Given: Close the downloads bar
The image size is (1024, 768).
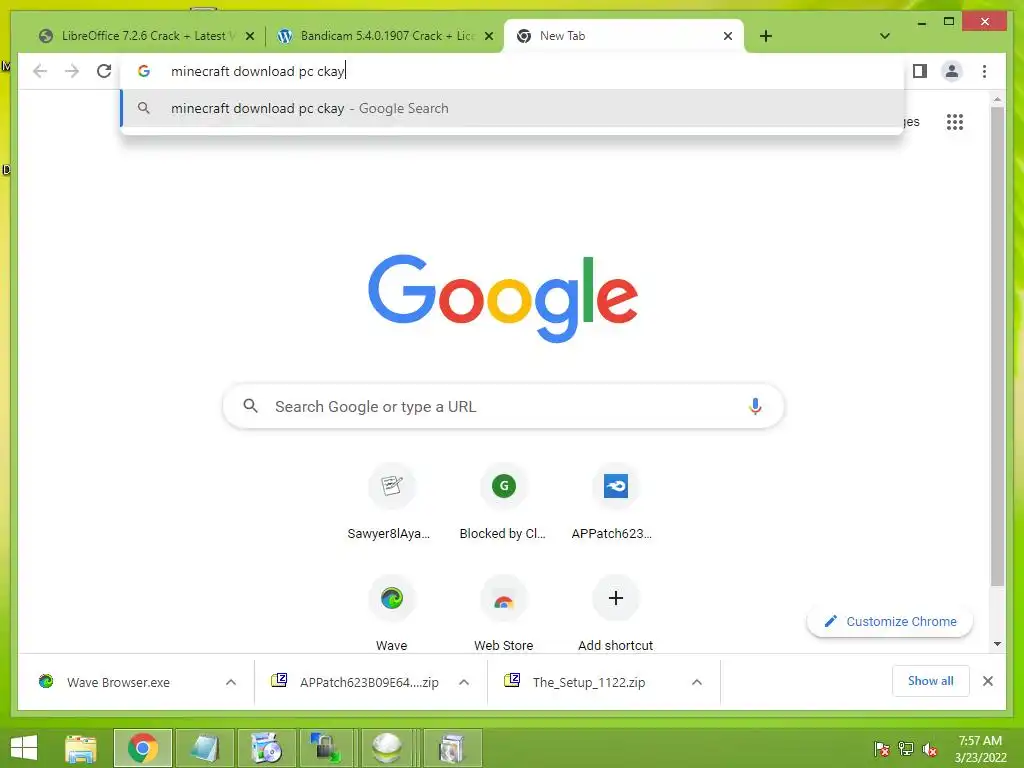Looking at the screenshot, I should (x=987, y=681).
